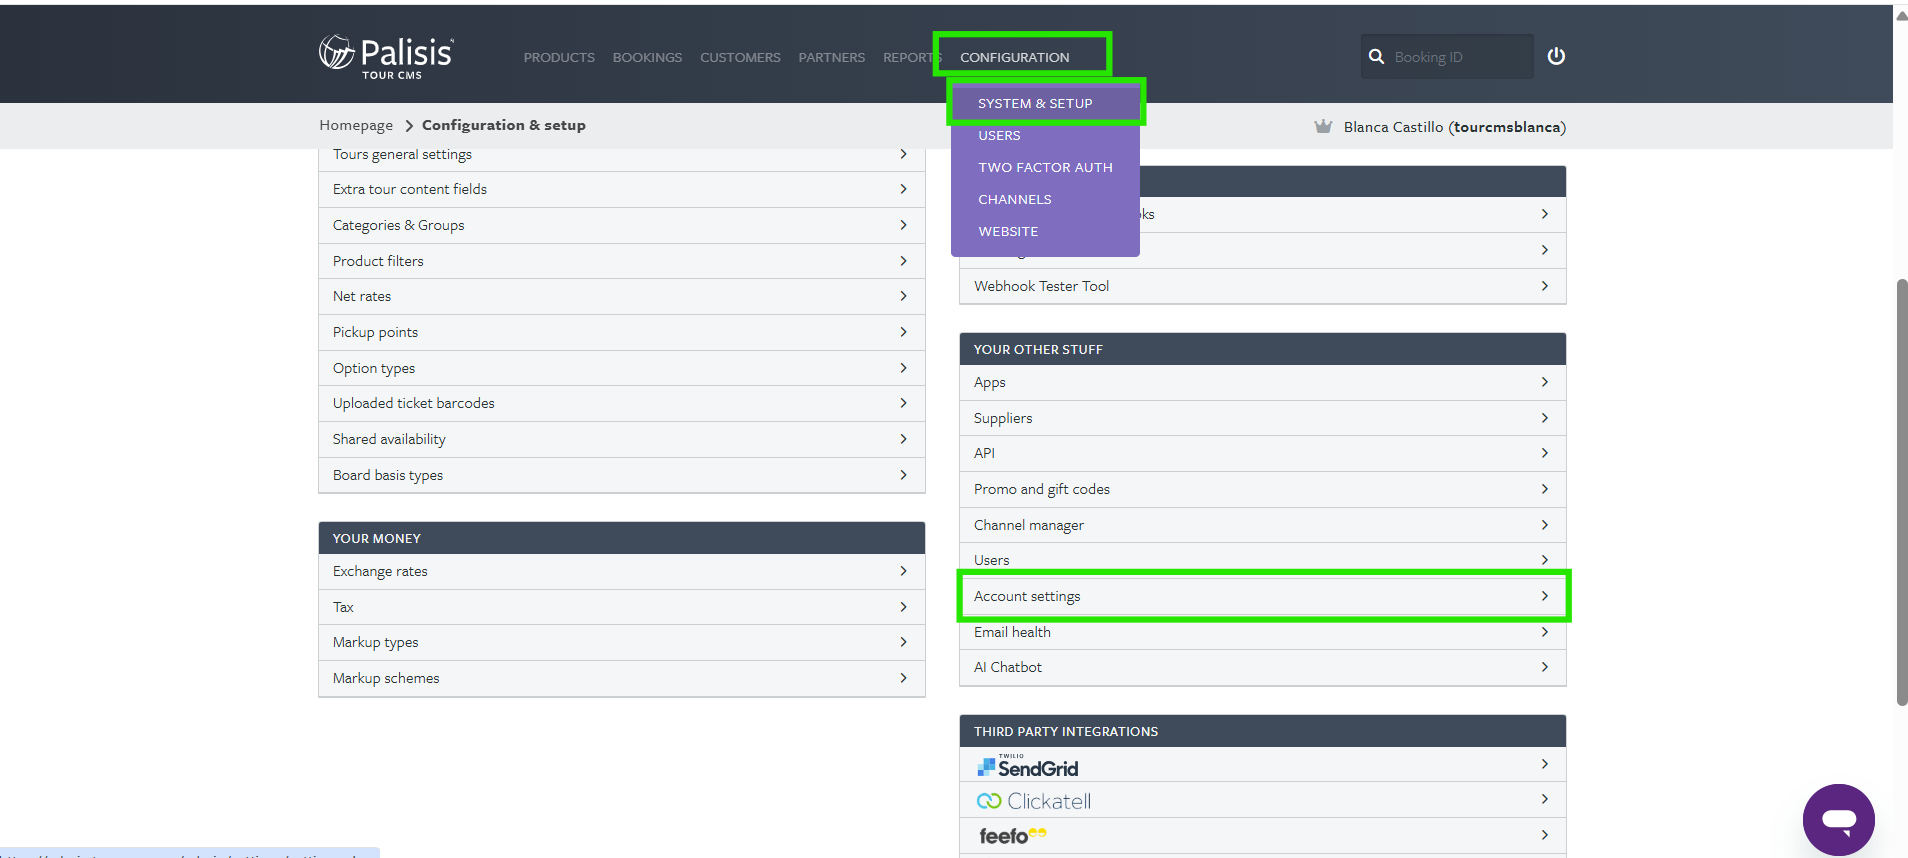Screen dimensions: 1908x858
Task: Open the chat widget bubble
Action: (x=1838, y=819)
